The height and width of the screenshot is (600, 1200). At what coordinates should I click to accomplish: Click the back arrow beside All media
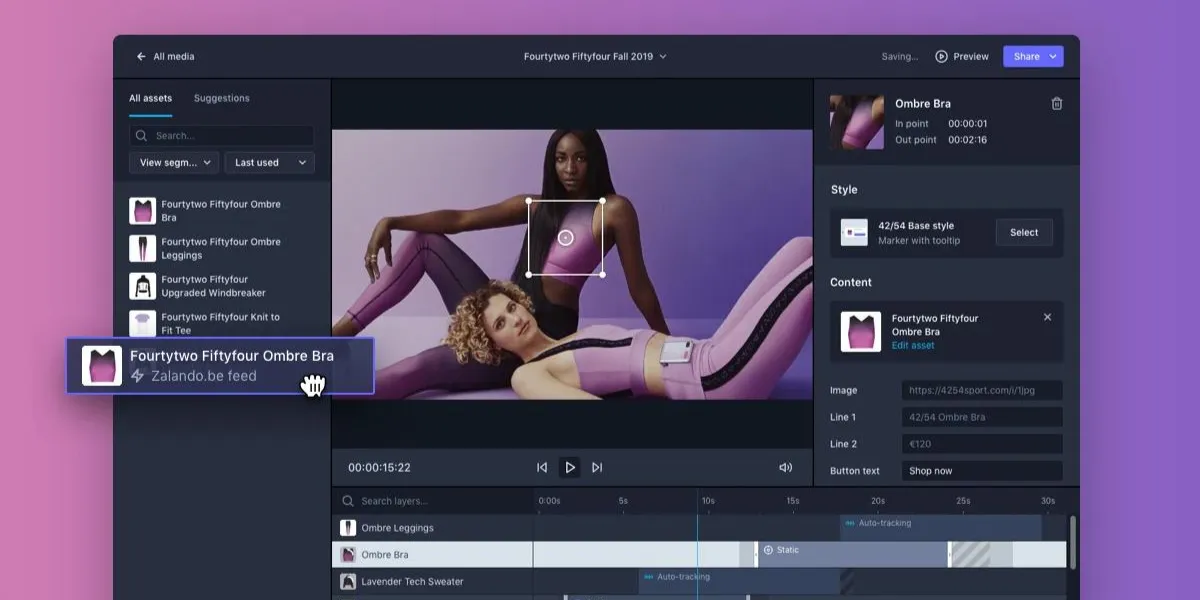click(x=141, y=57)
